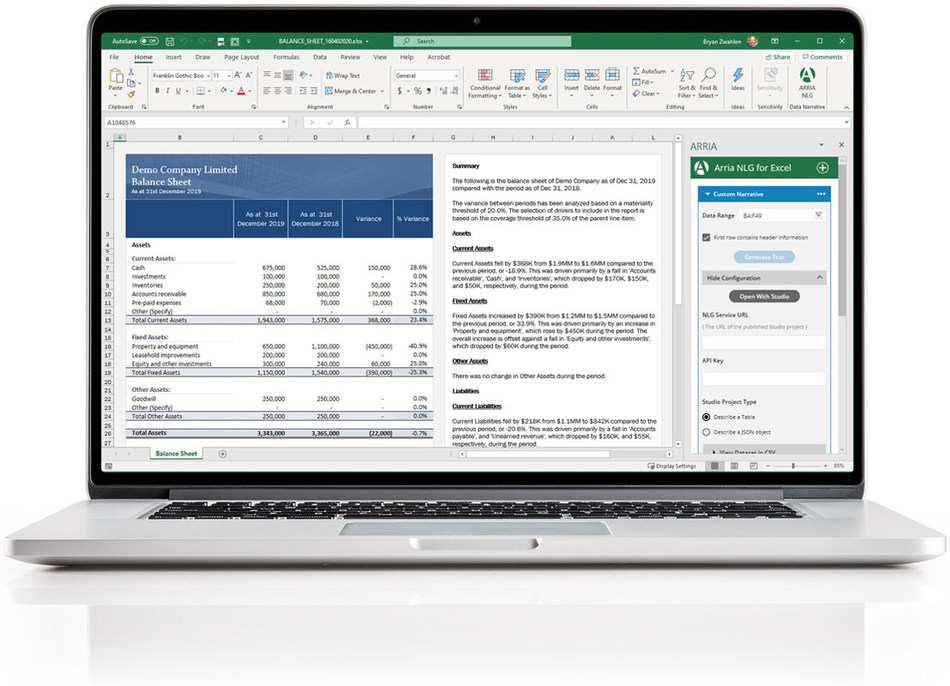The image size is (950, 686).
Task: Select Describe a Table radio option
Action: (706, 417)
